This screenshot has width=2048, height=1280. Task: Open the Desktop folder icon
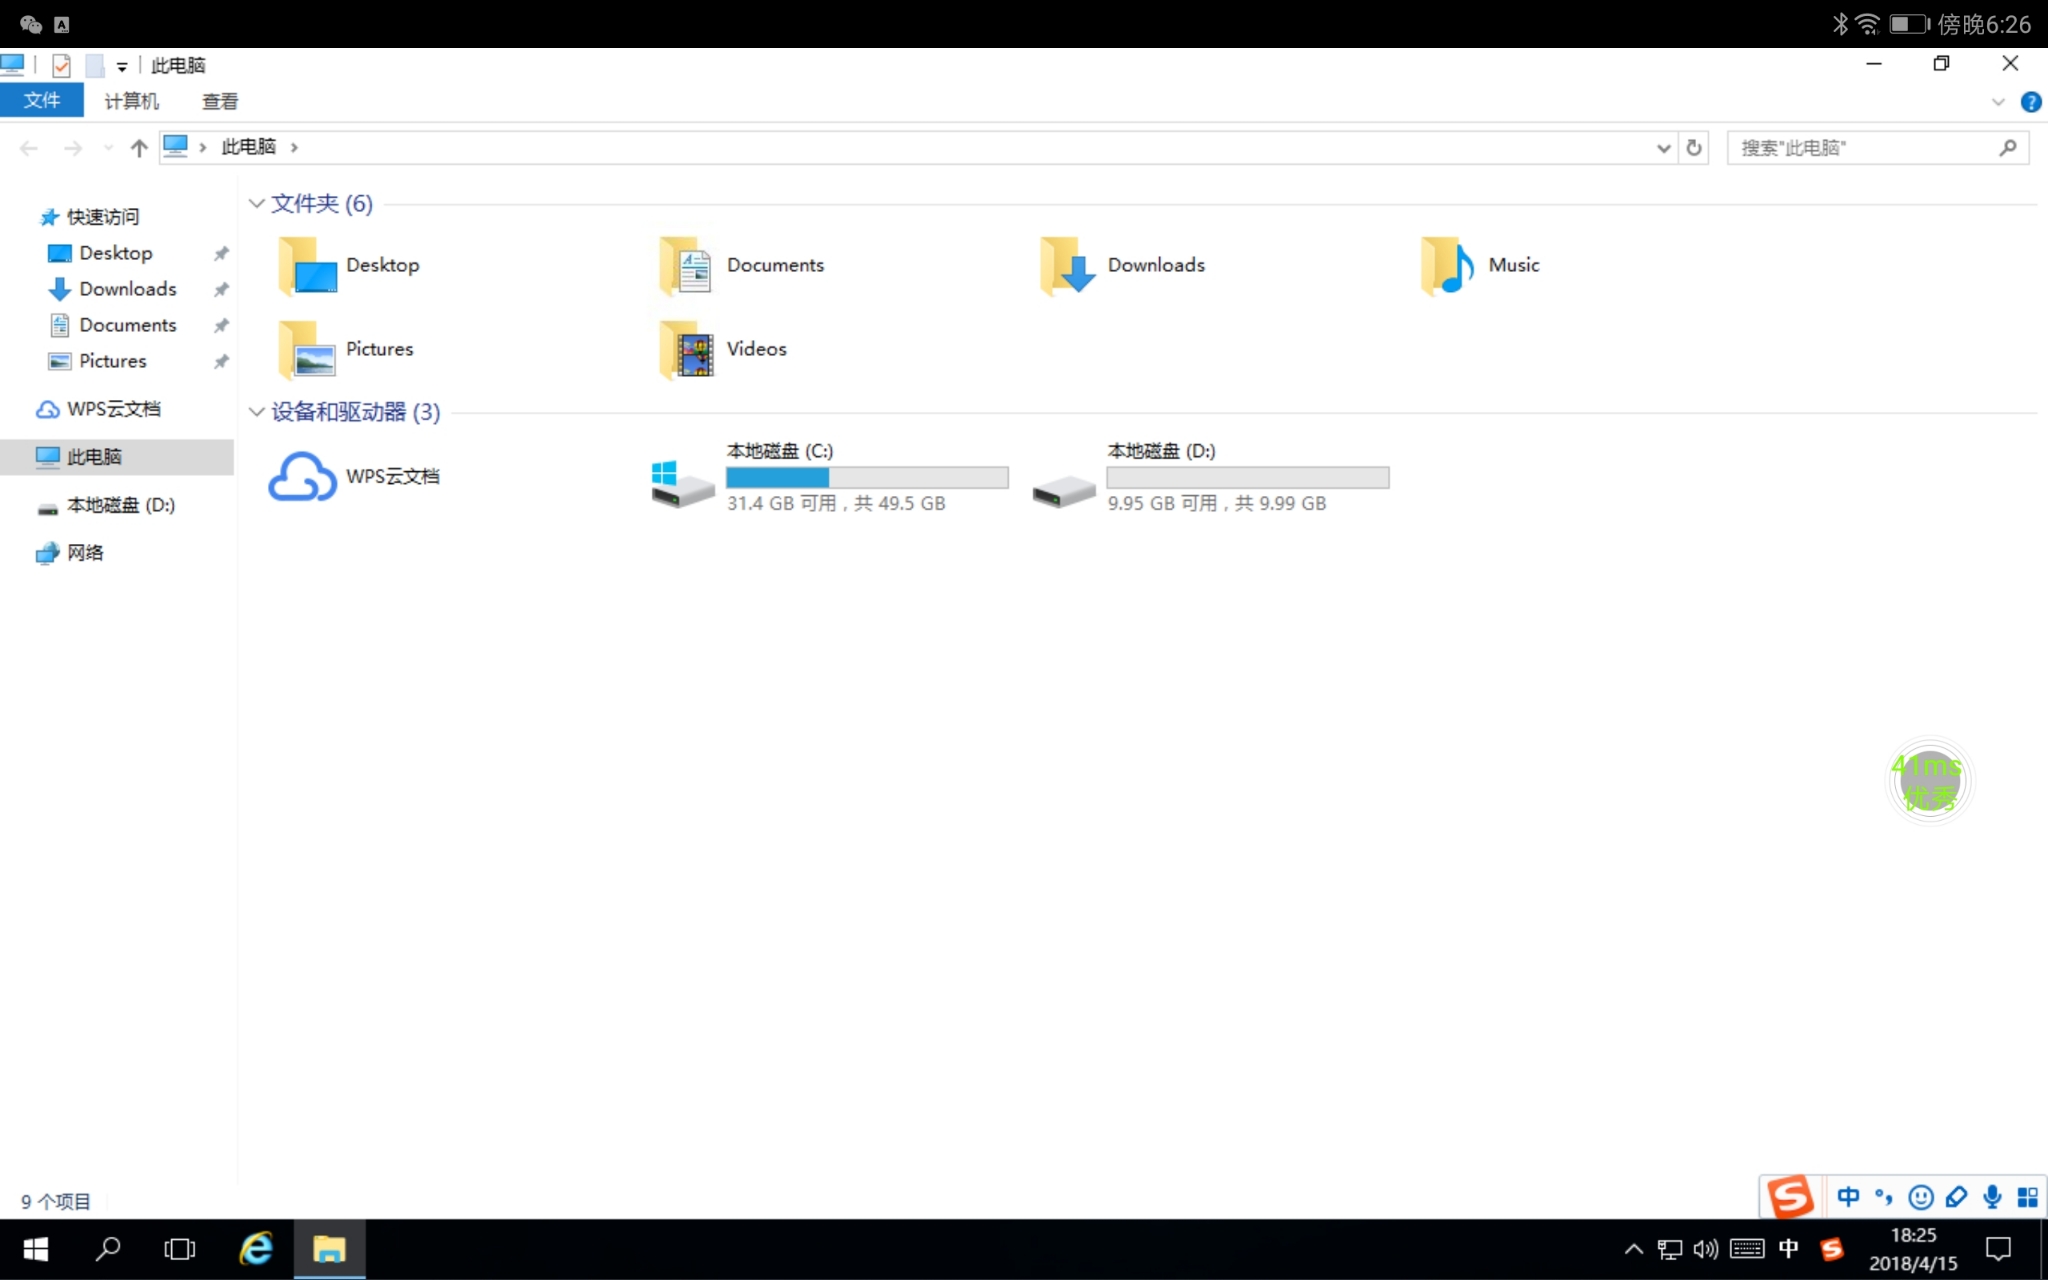(307, 266)
